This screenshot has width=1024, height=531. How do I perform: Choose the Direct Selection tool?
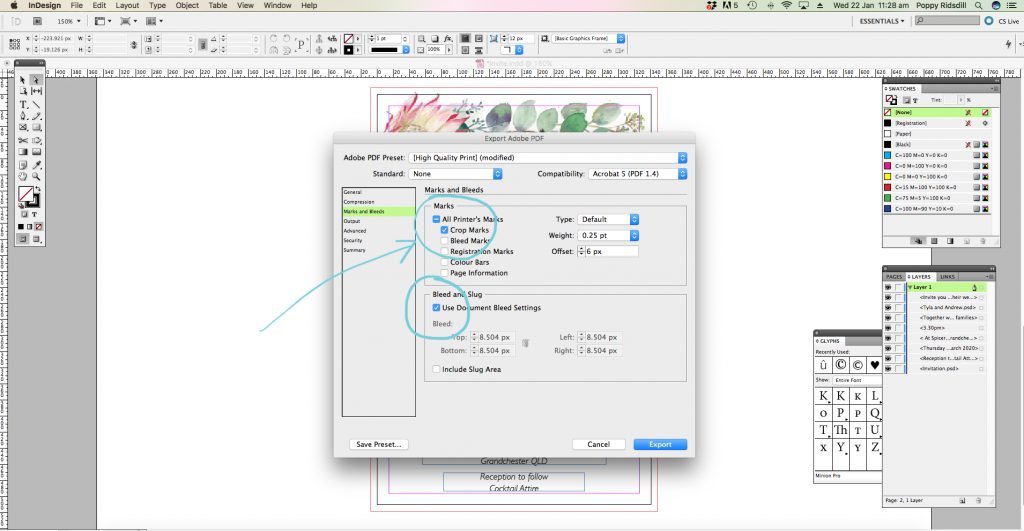36,80
